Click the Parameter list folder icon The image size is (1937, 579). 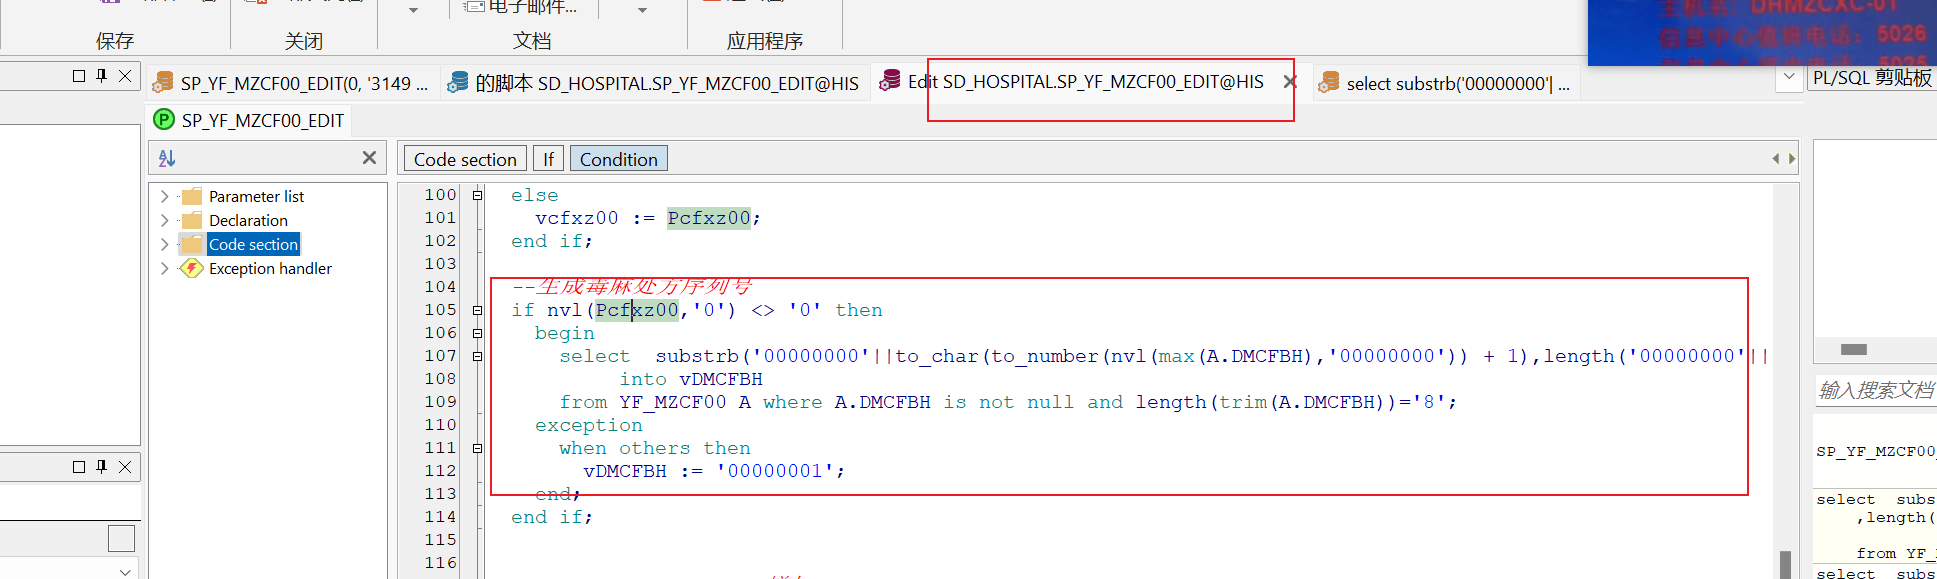pyautogui.click(x=191, y=196)
